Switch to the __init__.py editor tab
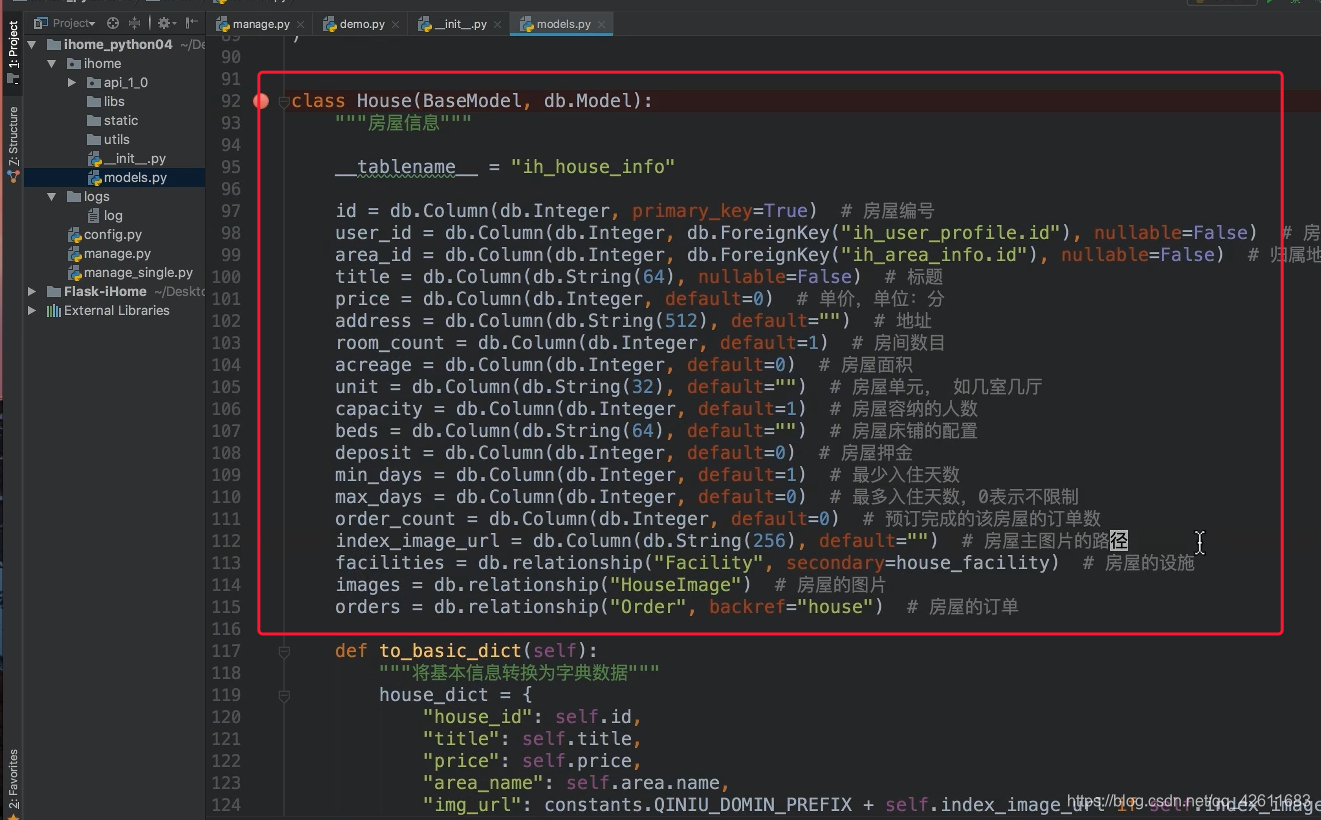1321x820 pixels. (460, 24)
